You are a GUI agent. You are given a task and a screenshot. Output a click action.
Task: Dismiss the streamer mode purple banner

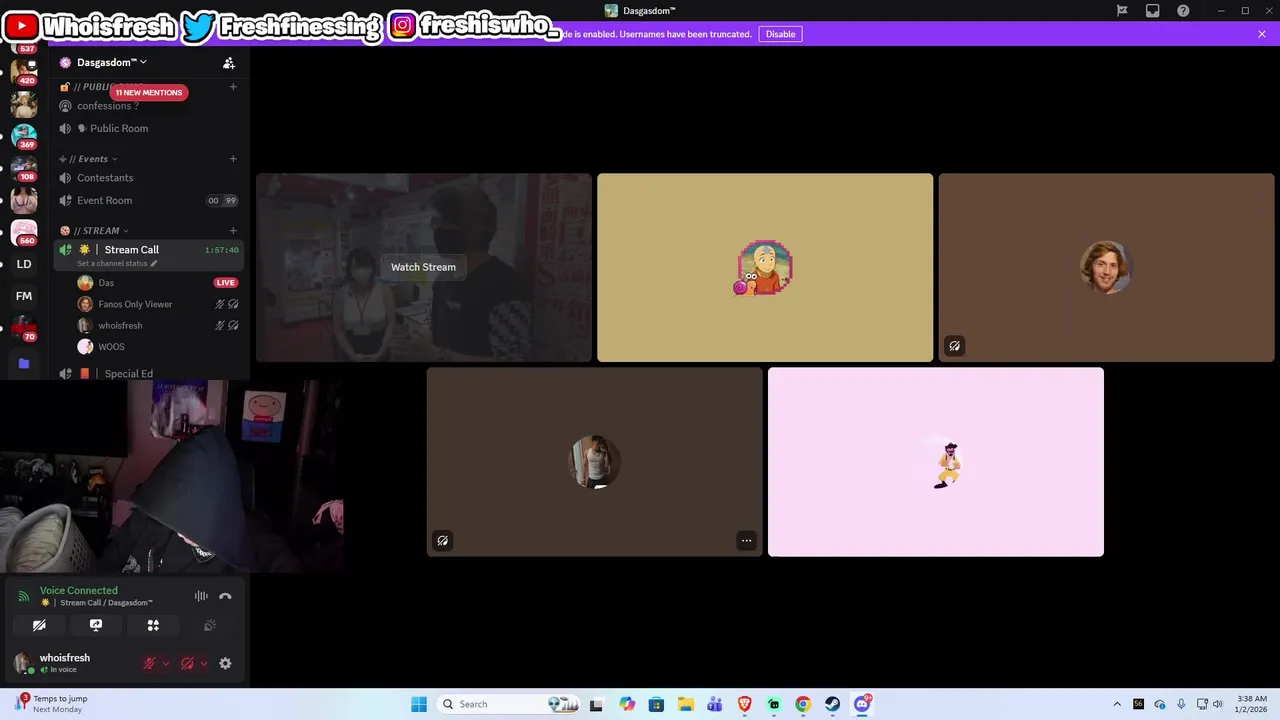[1262, 34]
